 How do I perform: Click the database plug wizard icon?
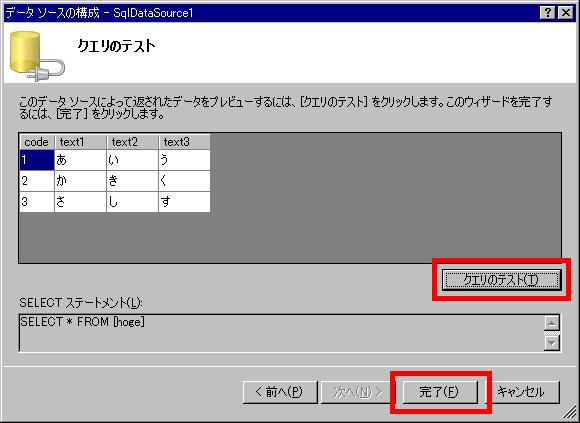tap(37, 55)
